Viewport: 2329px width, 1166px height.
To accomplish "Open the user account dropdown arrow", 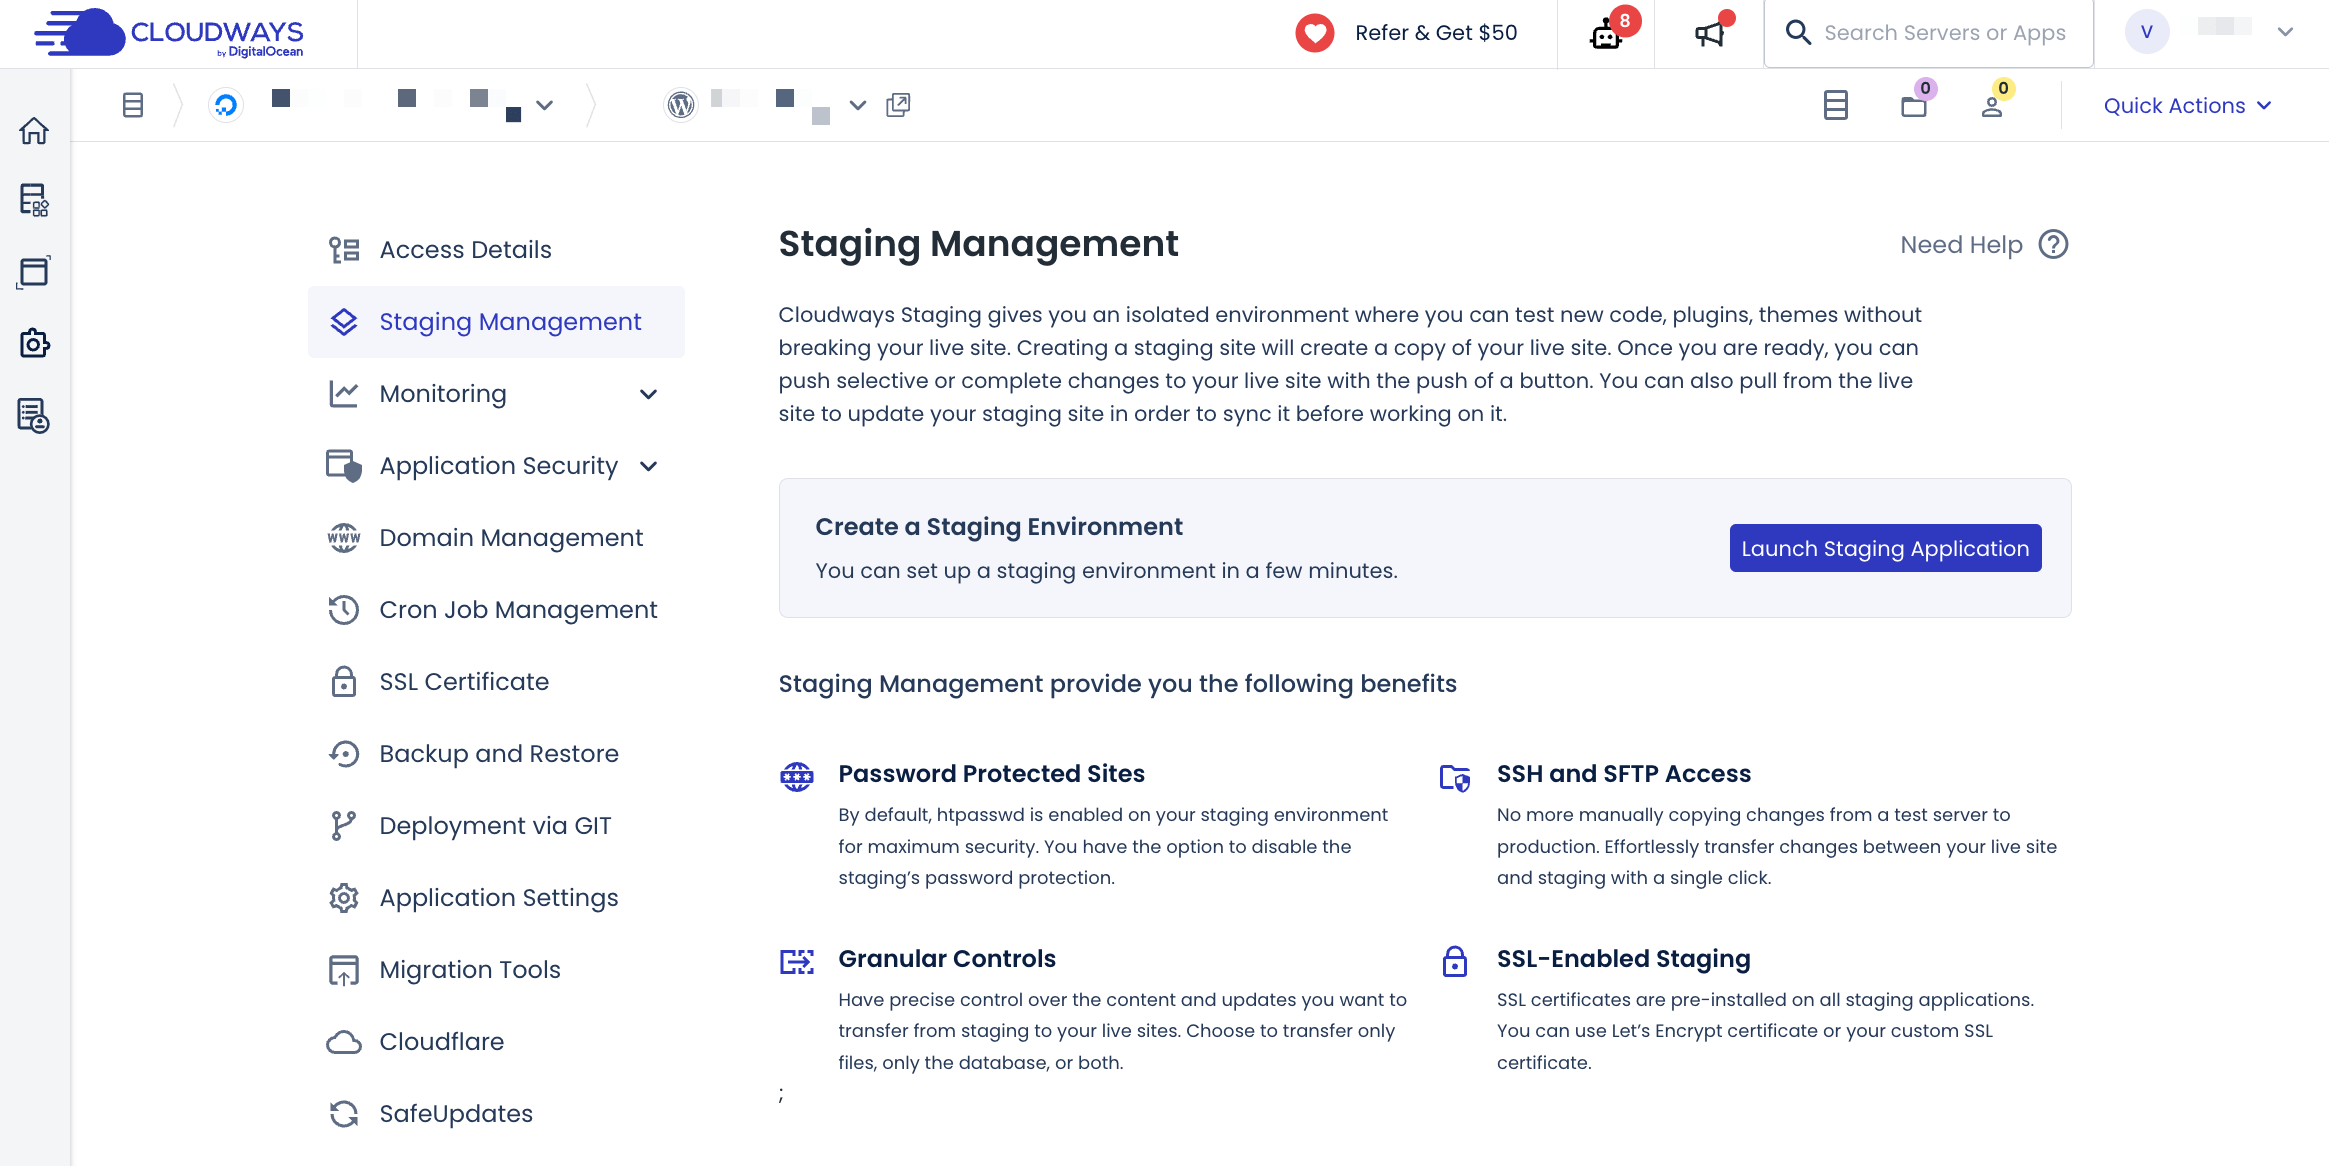I will pyautogui.click(x=2285, y=32).
